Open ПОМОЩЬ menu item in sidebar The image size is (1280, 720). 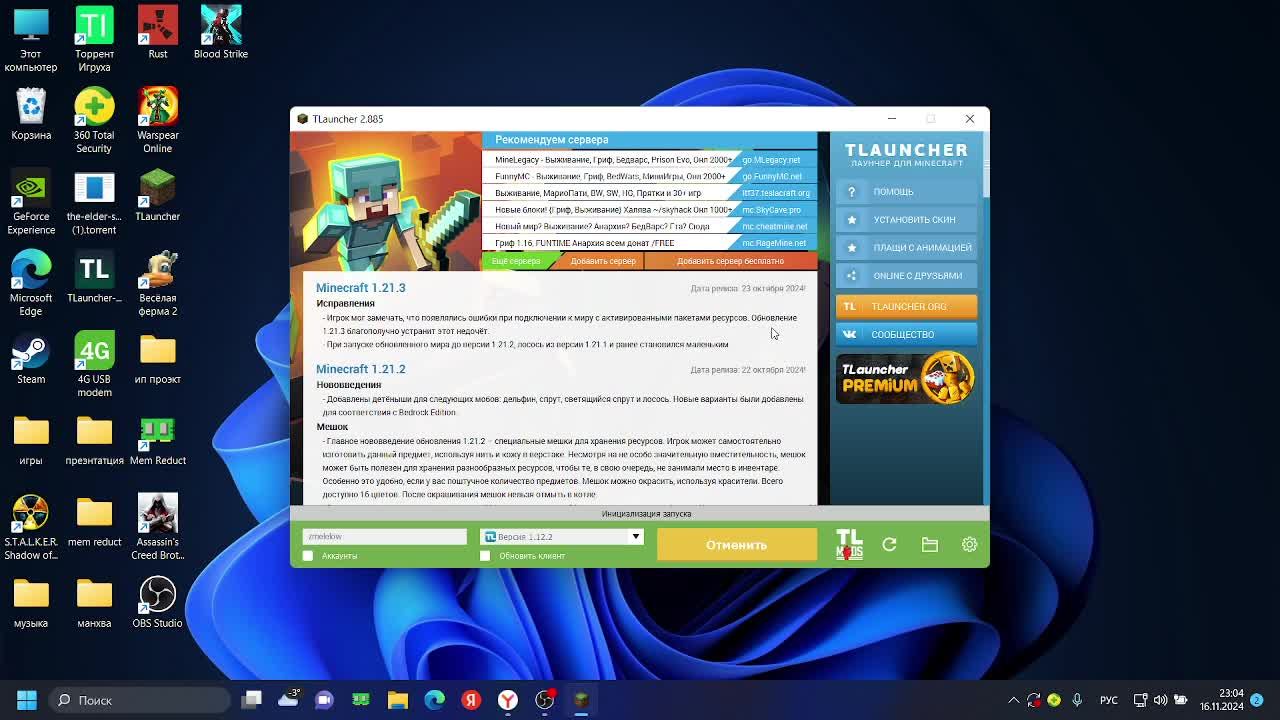click(x=906, y=192)
